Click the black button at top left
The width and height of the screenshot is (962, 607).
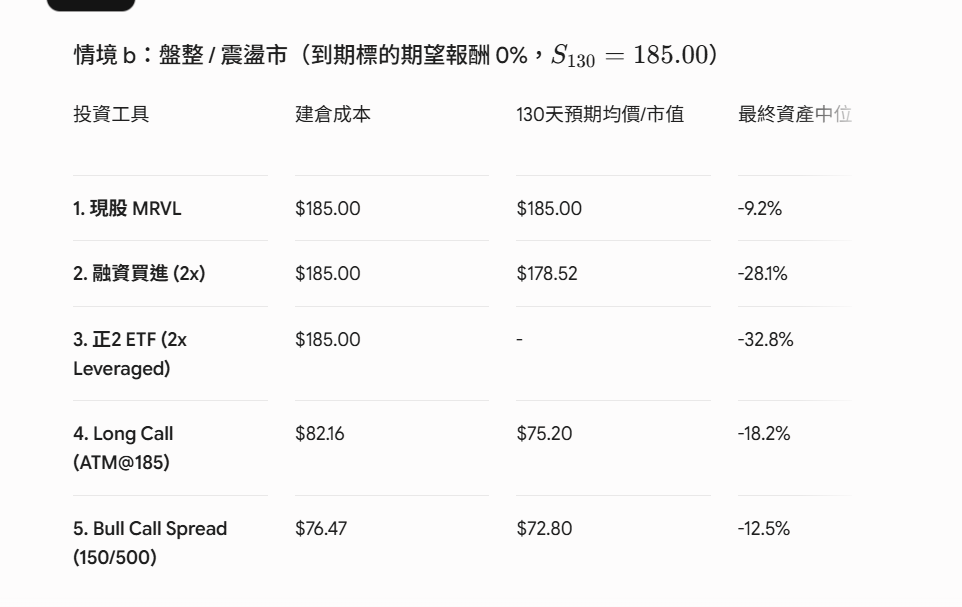tap(91, 5)
